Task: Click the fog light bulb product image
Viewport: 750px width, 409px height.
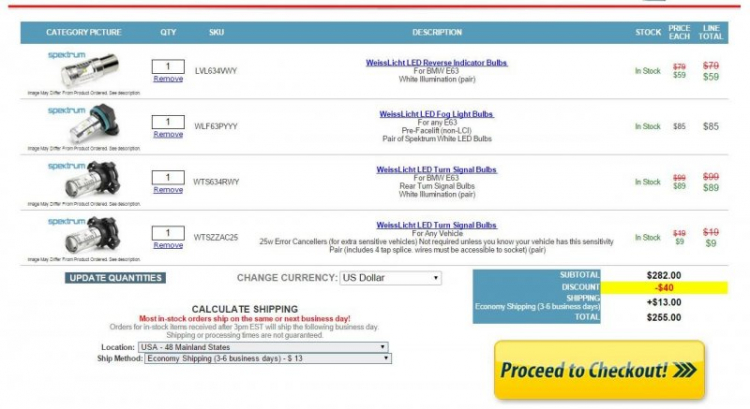Action: coord(84,124)
